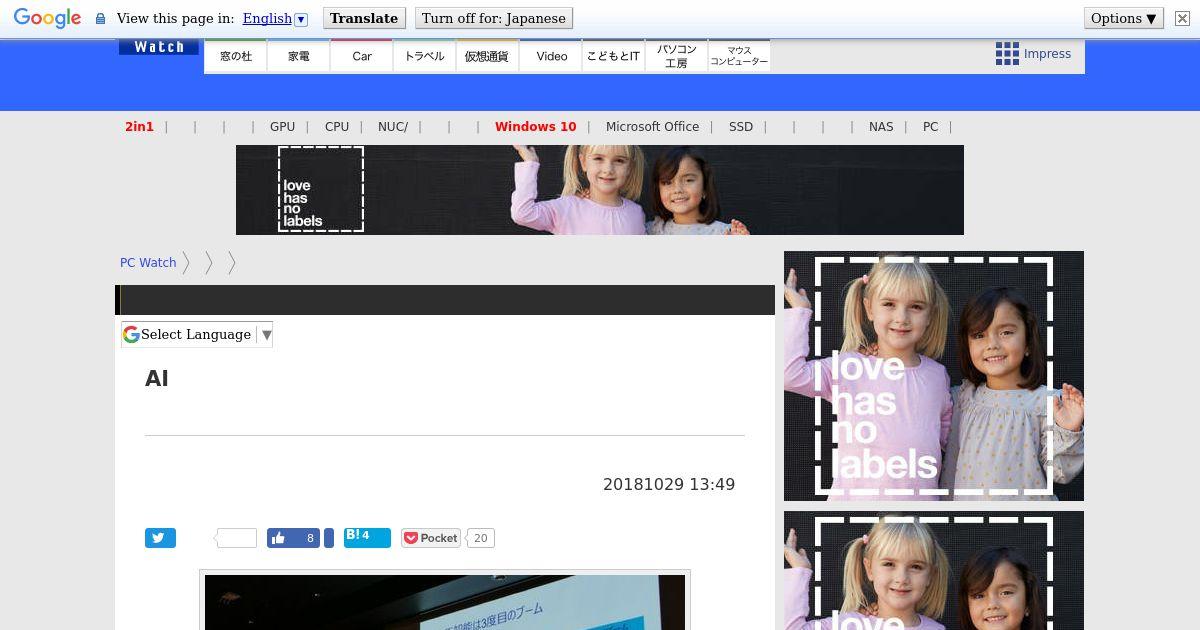This screenshot has height=630, width=1200.
Task: Go to the NUC/ topic link
Action: [393, 127]
